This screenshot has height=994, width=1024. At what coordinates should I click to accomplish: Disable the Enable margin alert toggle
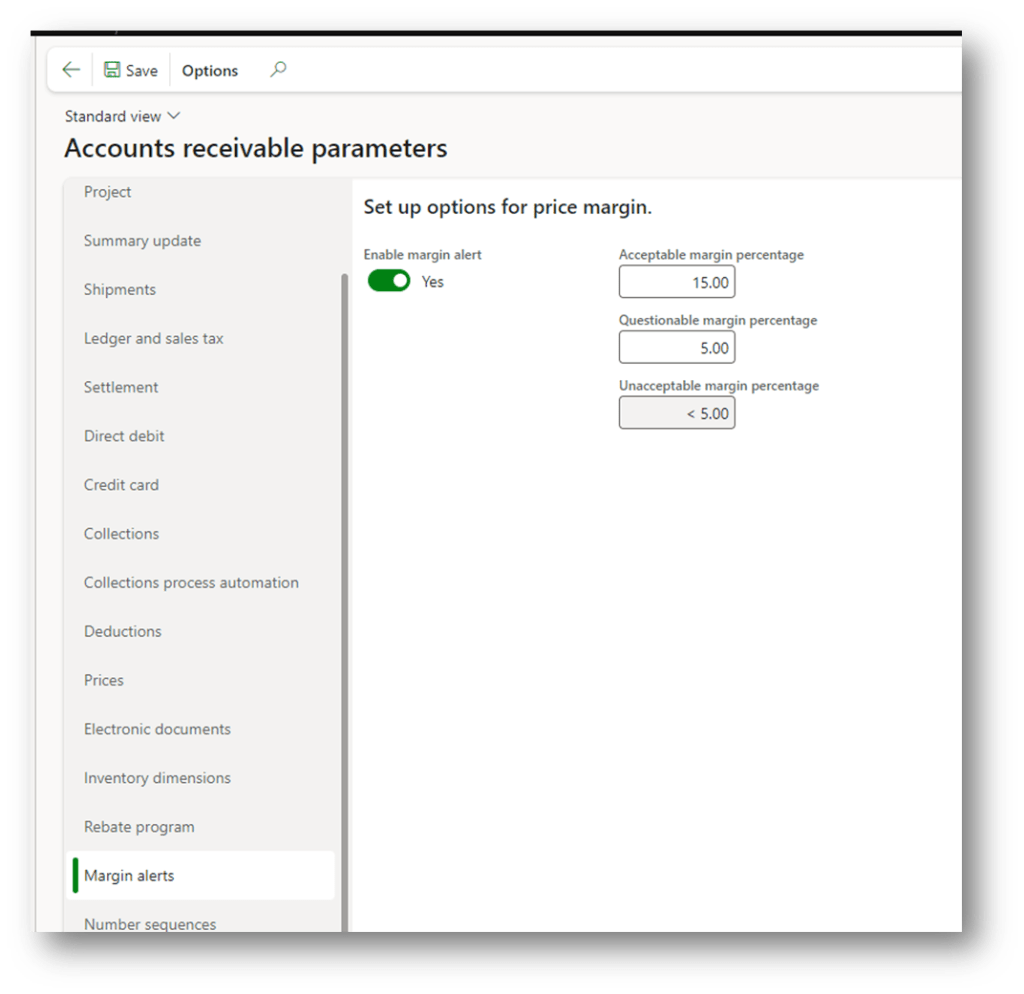pyautogui.click(x=389, y=282)
